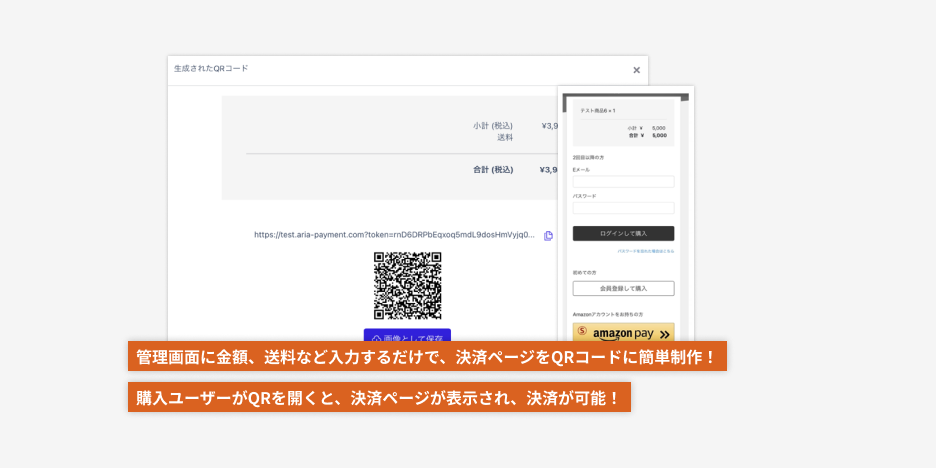The image size is (936, 468).
Task: Click テスト商品6 × 1 item line
Action: click(x=598, y=110)
